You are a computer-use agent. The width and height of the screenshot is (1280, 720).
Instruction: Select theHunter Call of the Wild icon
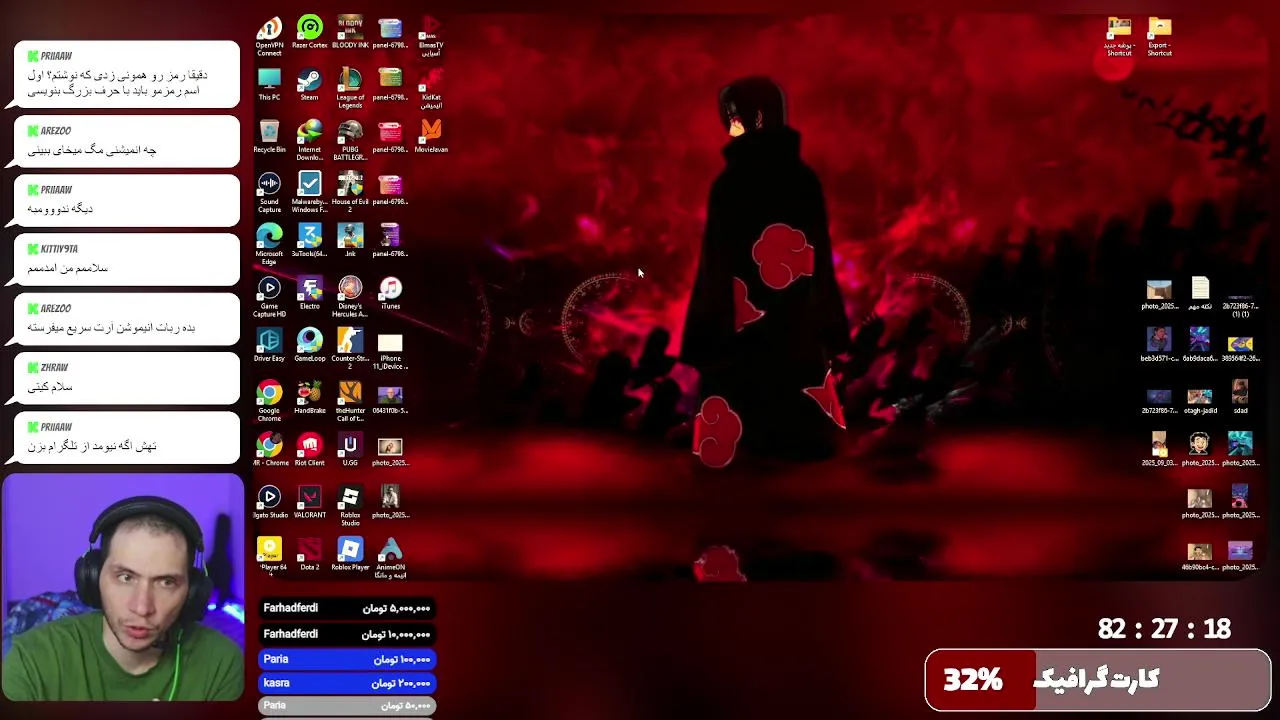tap(350, 401)
